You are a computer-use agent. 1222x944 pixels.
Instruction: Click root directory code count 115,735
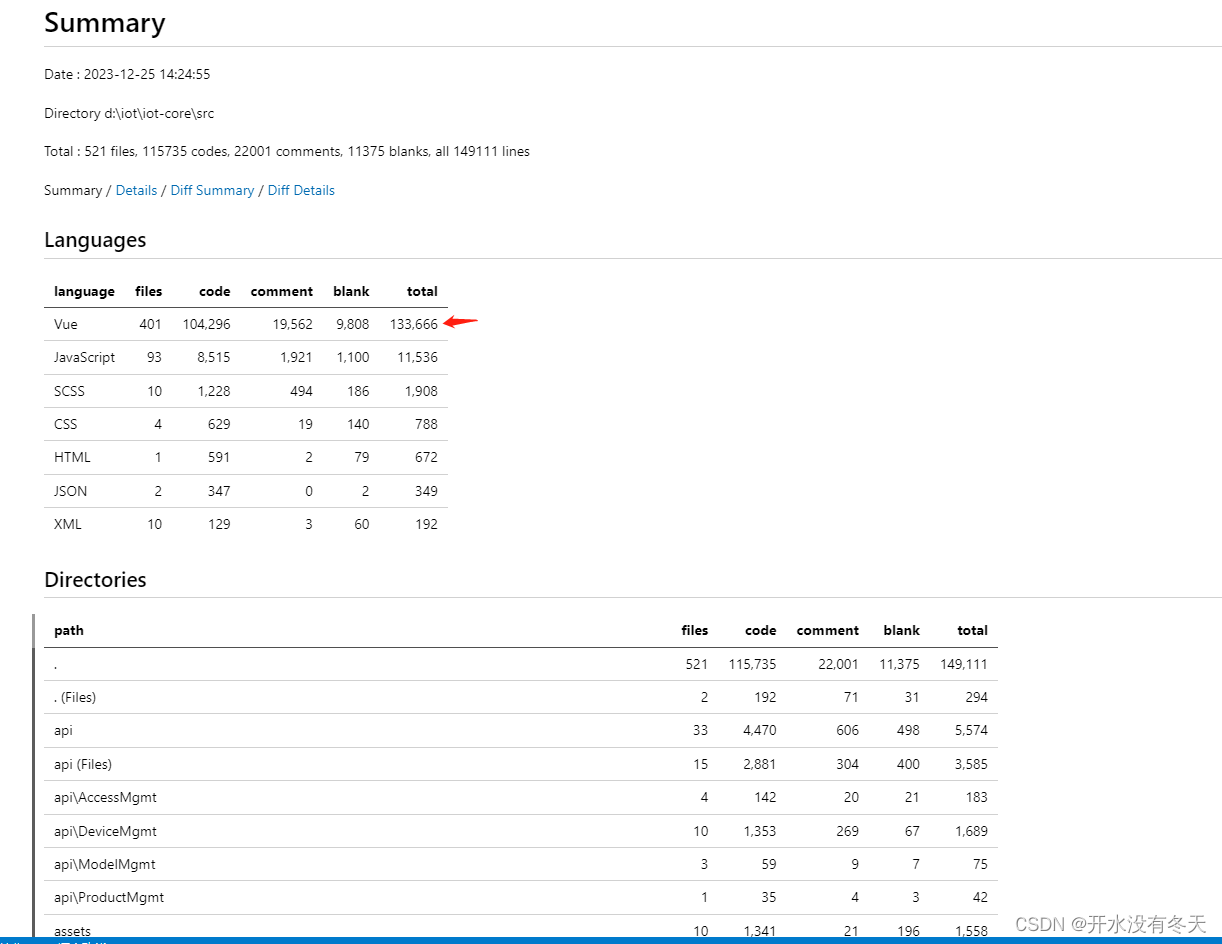[752, 664]
